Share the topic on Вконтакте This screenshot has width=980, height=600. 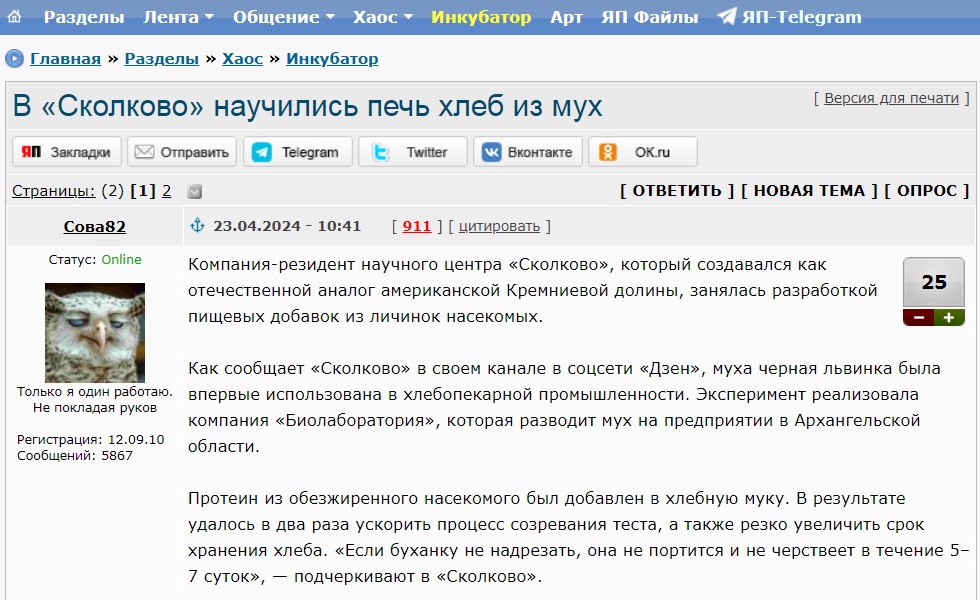pos(528,152)
